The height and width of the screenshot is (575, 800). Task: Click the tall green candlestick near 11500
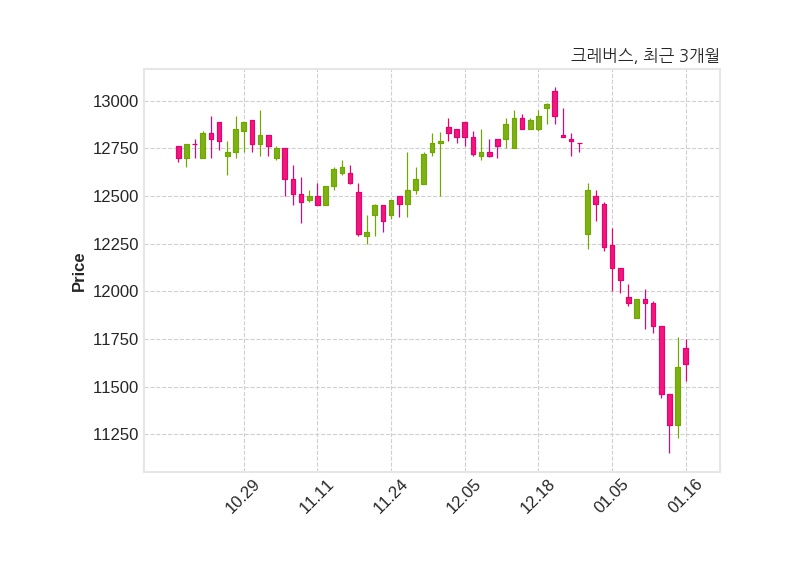tap(678, 396)
